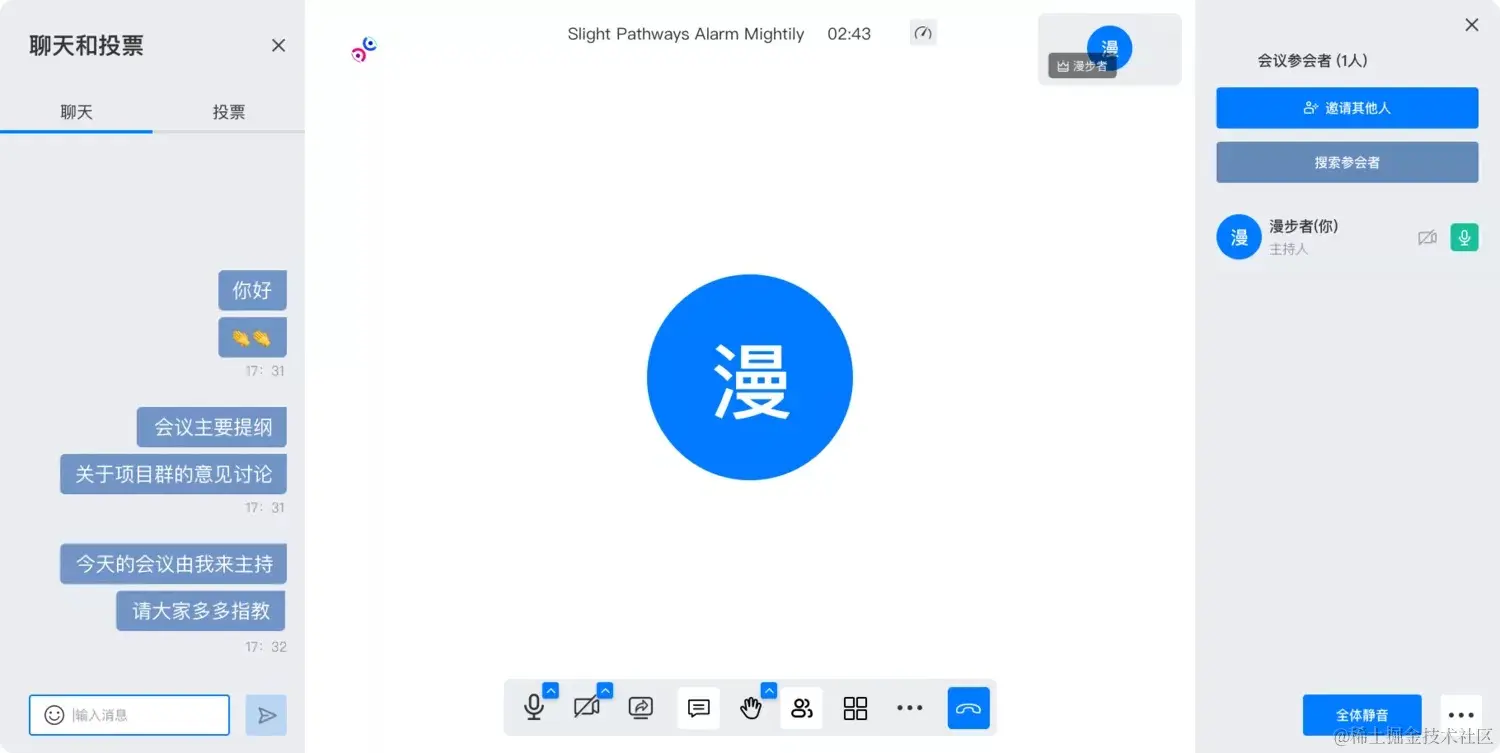Start screen sharing

[x=640, y=708]
